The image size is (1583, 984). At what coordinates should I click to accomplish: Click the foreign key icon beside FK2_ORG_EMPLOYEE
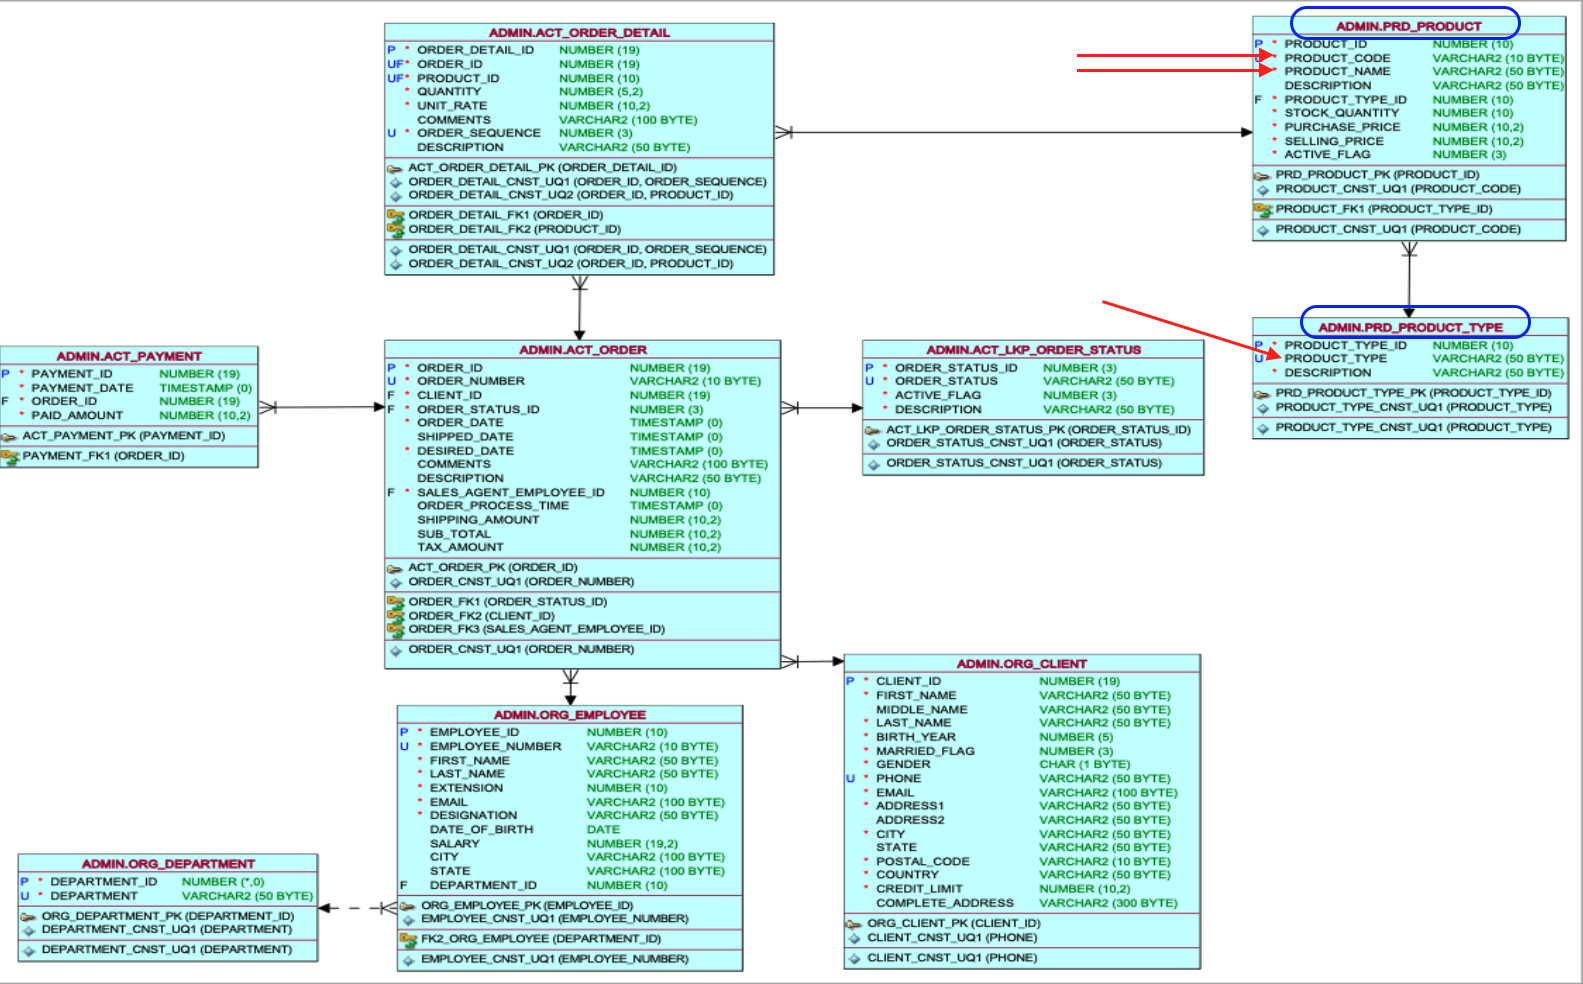(x=408, y=939)
